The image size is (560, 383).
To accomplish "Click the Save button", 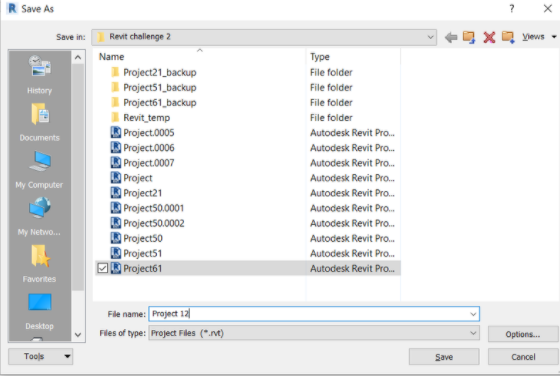I will [444, 357].
